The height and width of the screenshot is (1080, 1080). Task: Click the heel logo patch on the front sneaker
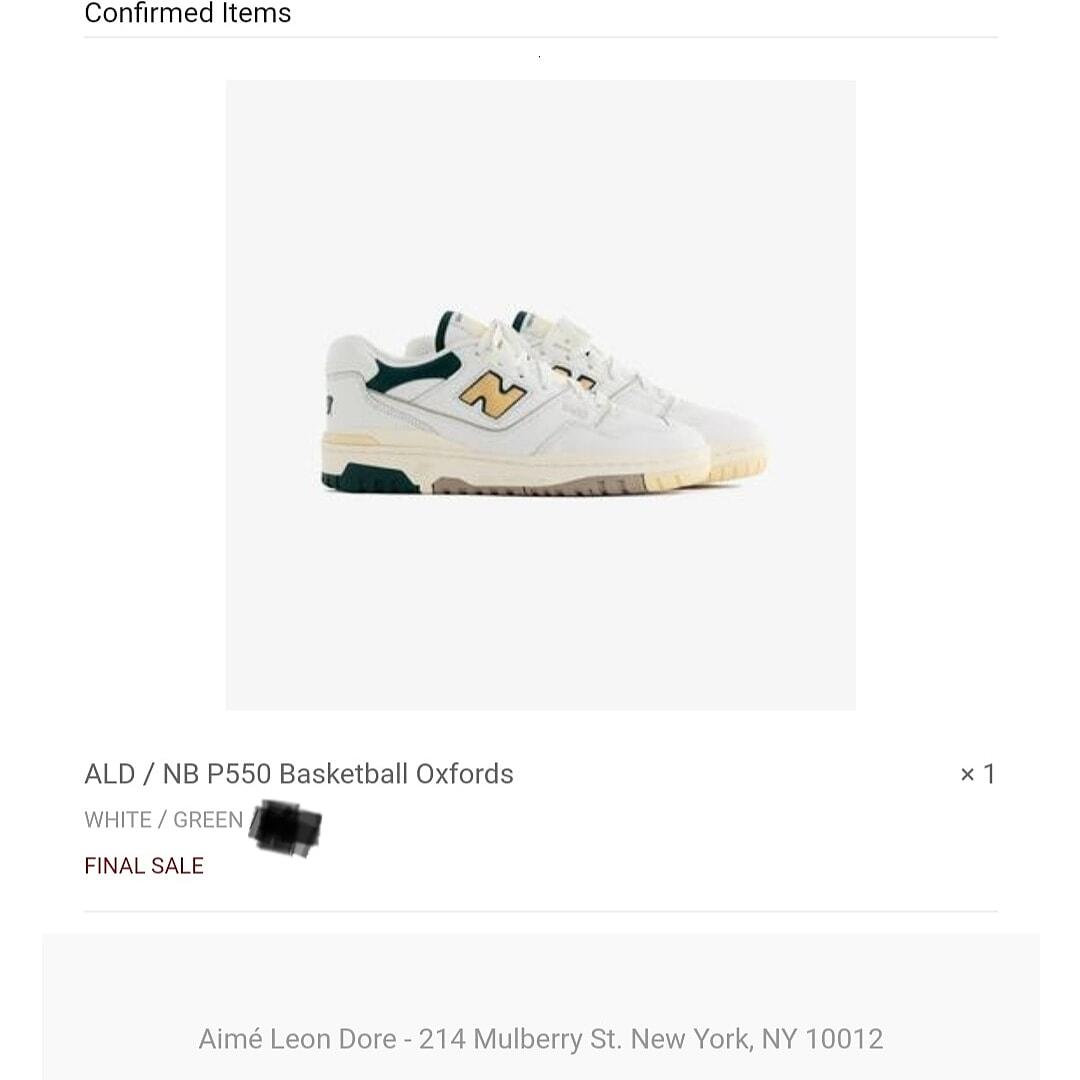tap(329, 404)
